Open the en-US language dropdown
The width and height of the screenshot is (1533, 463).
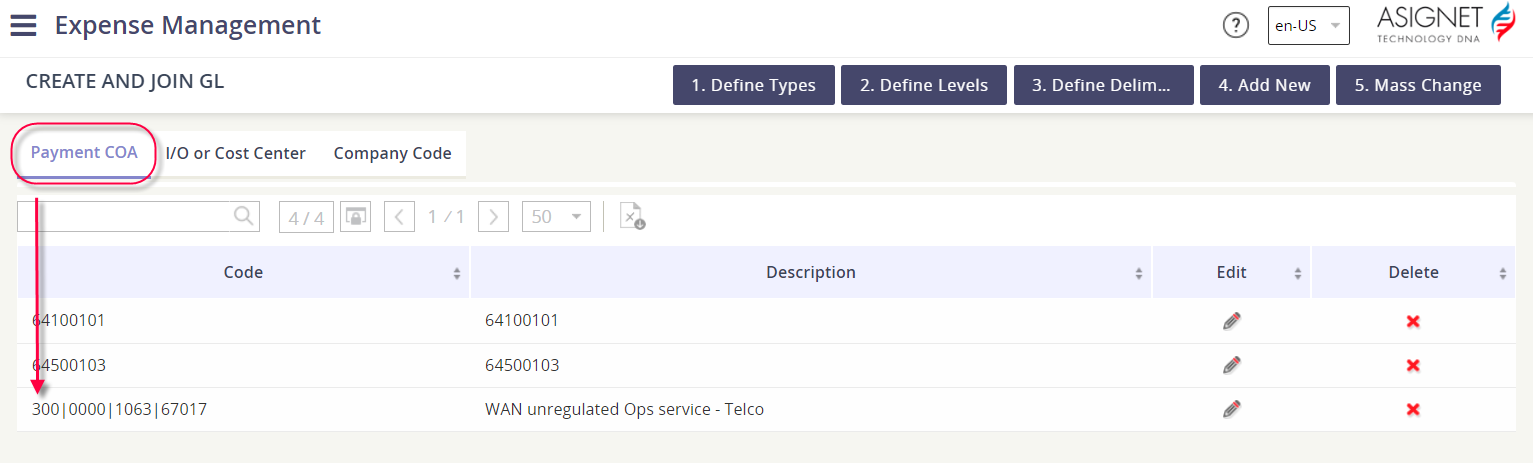pyautogui.click(x=1309, y=26)
